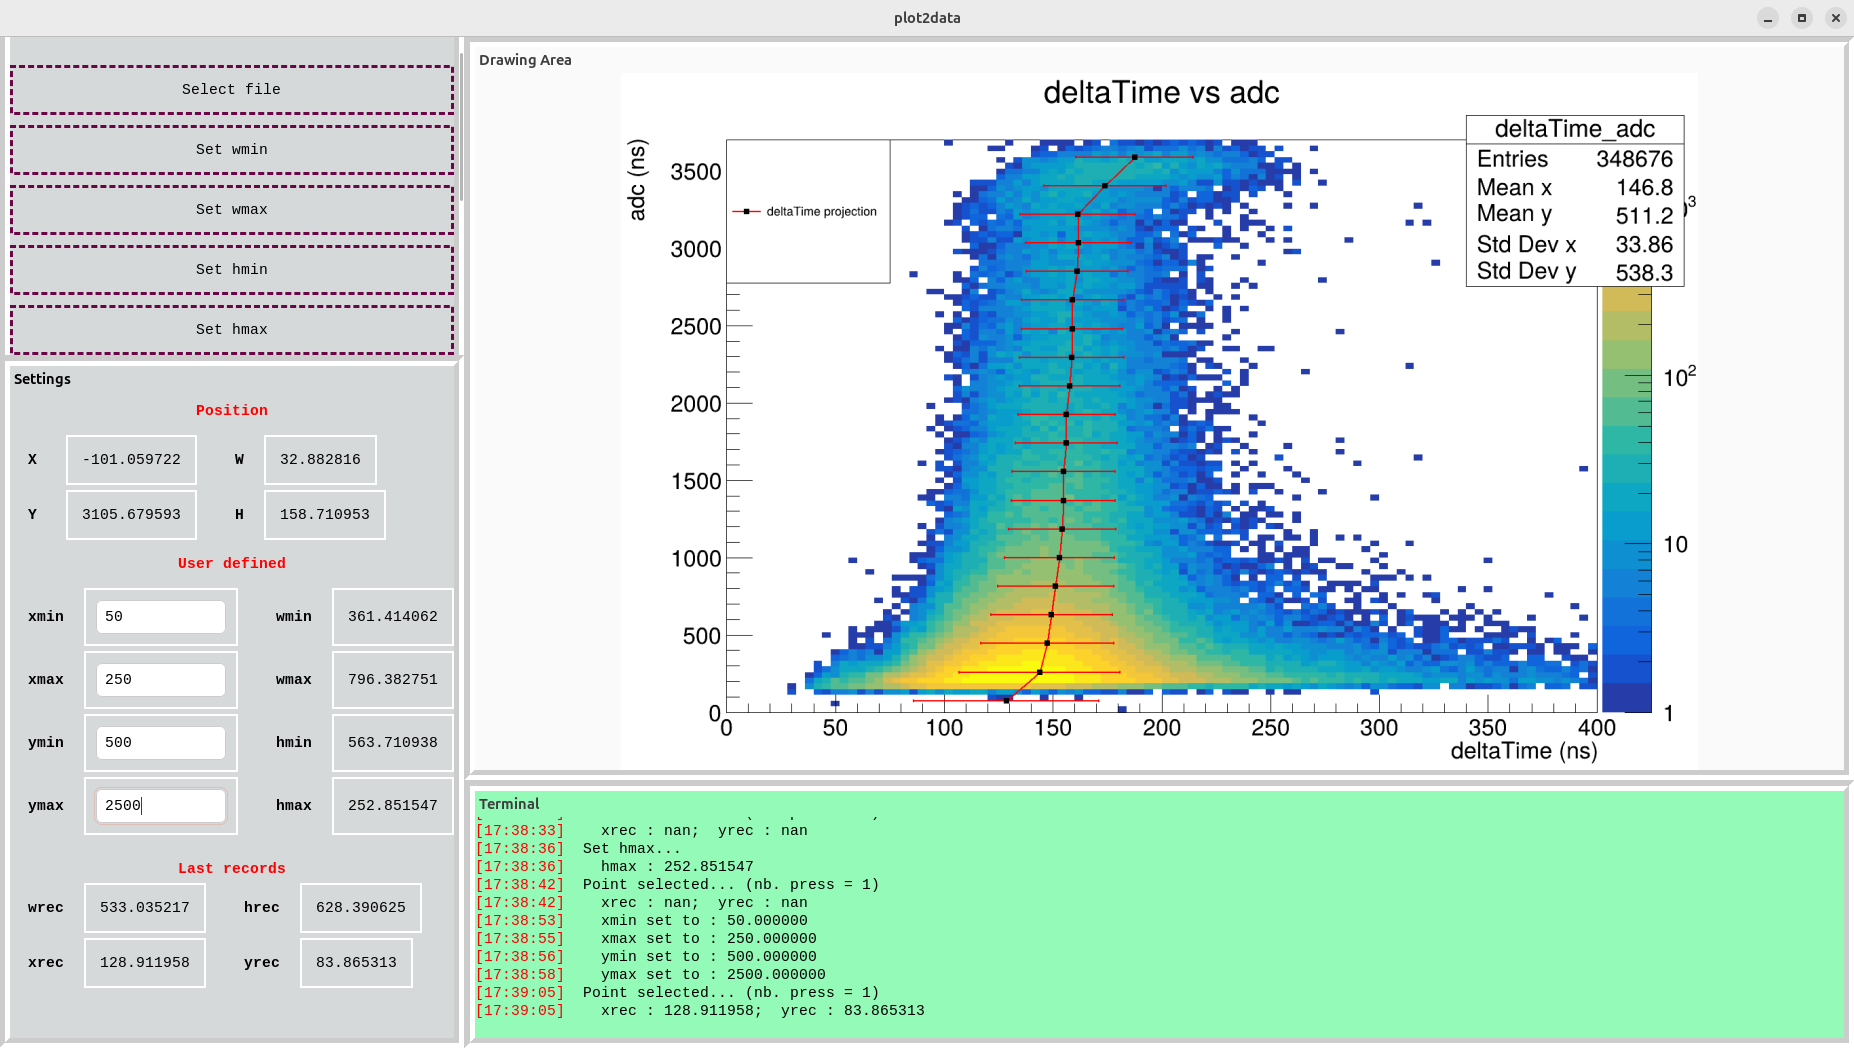Click the Set wmax button
This screenshot has width=1854, height=1048.
click(231, 210)
